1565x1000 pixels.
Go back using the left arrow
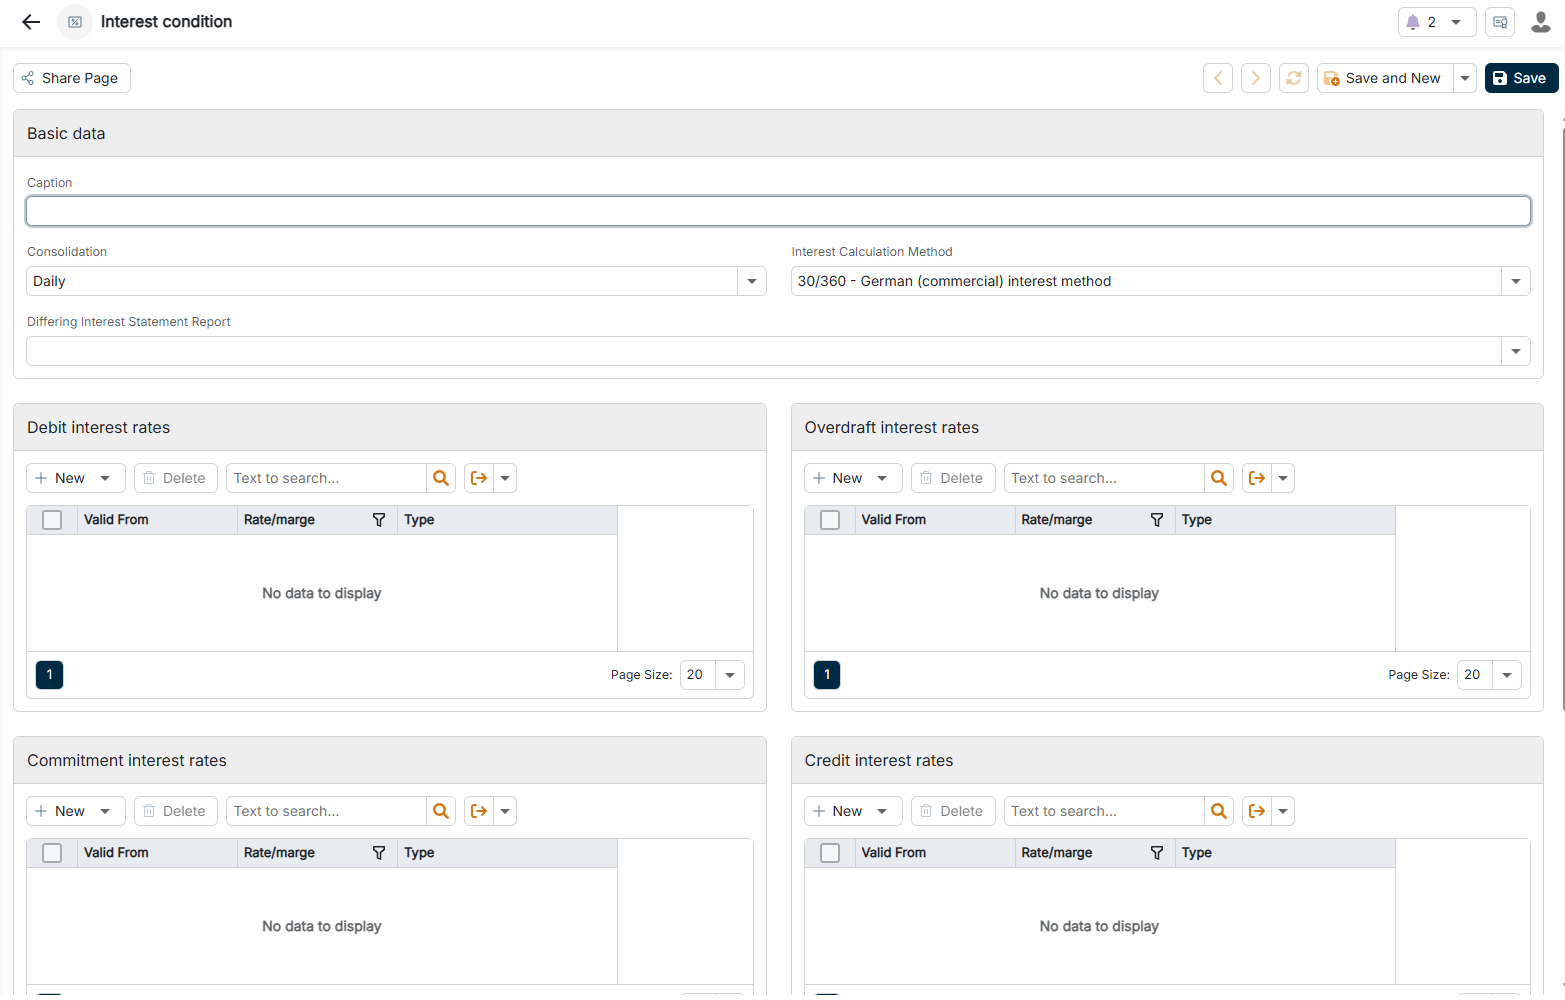(x=31, y=22)
